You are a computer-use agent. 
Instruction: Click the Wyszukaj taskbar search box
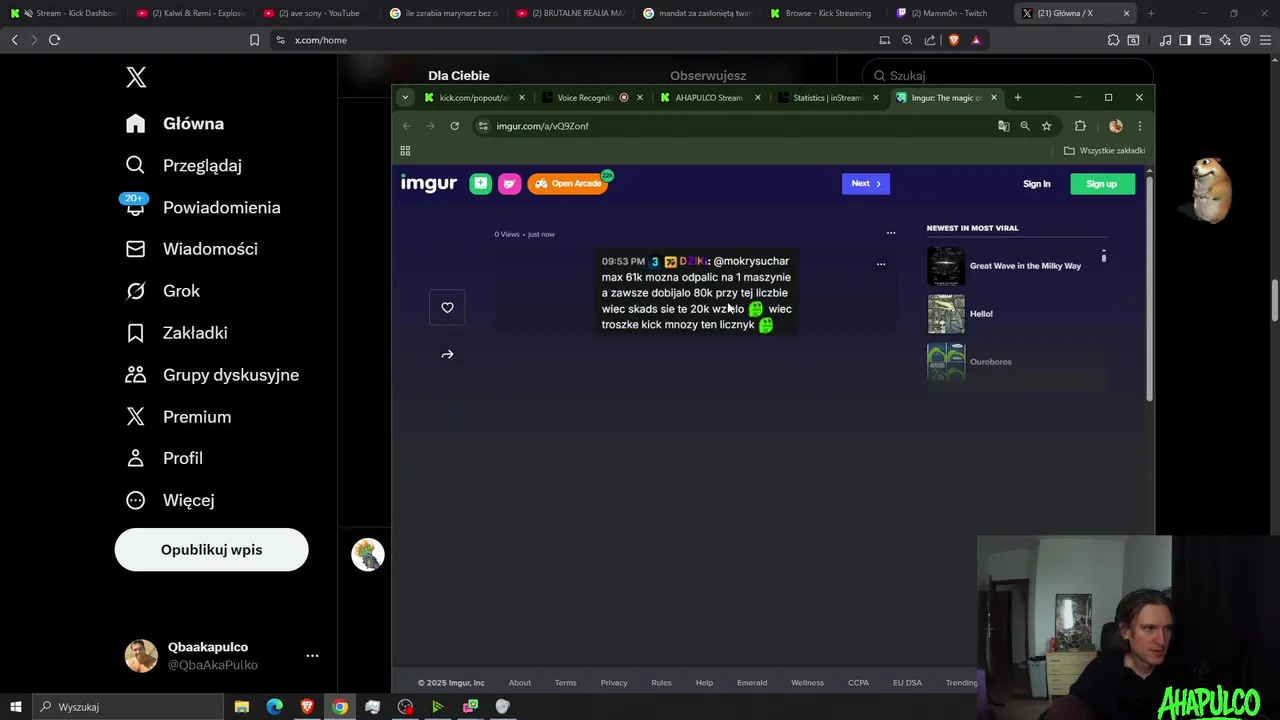[127, 707]
